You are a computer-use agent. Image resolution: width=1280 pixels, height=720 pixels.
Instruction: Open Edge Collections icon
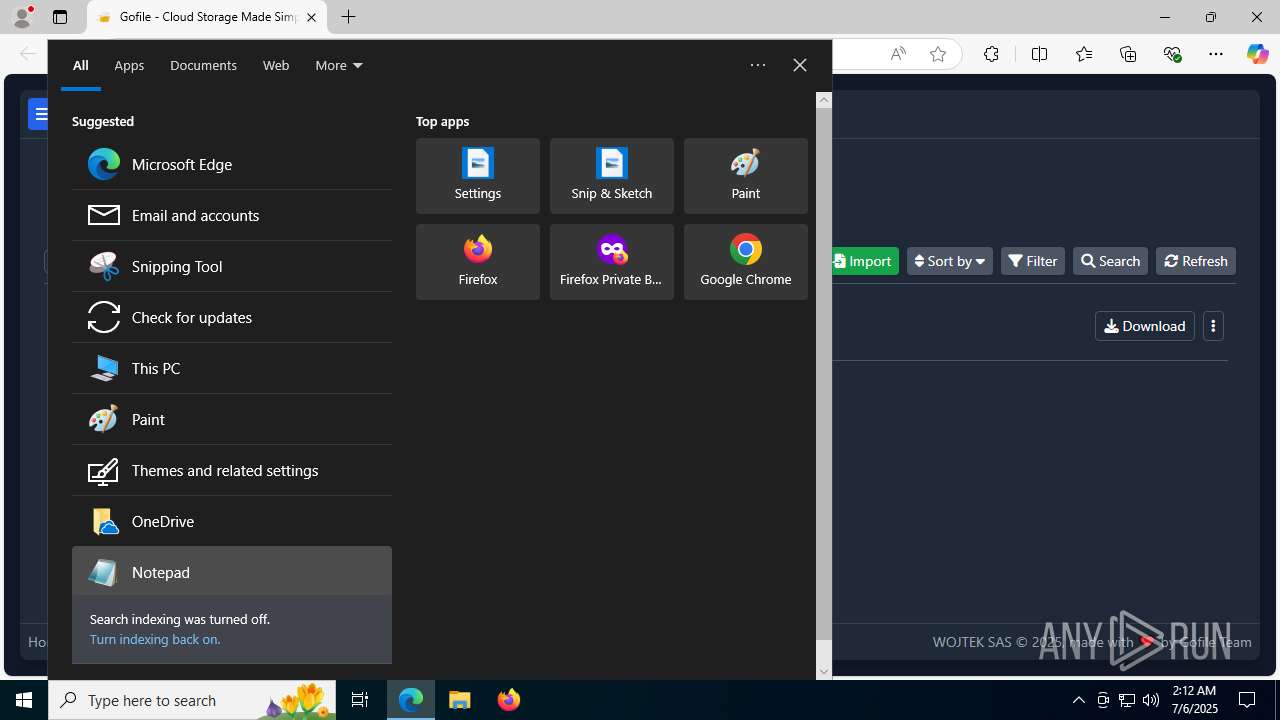[1128, 54]
